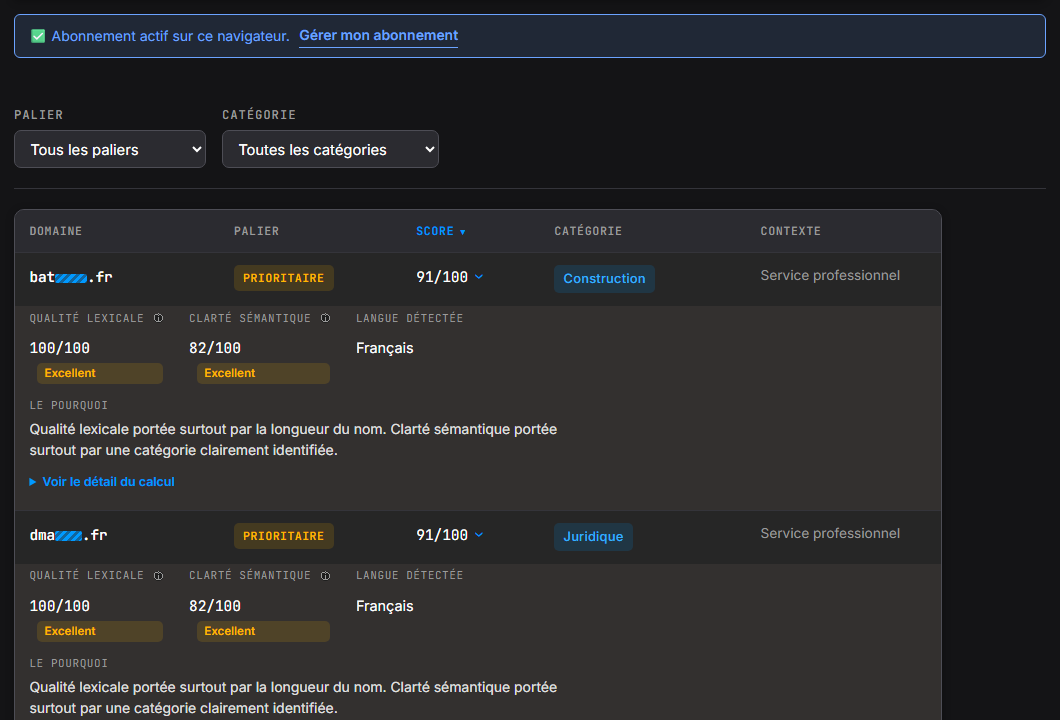Screen dimensions: 1060x720
Task: Click the Le pourquoi explanation paragraph for bat….fr
Action: coord(293,440)
